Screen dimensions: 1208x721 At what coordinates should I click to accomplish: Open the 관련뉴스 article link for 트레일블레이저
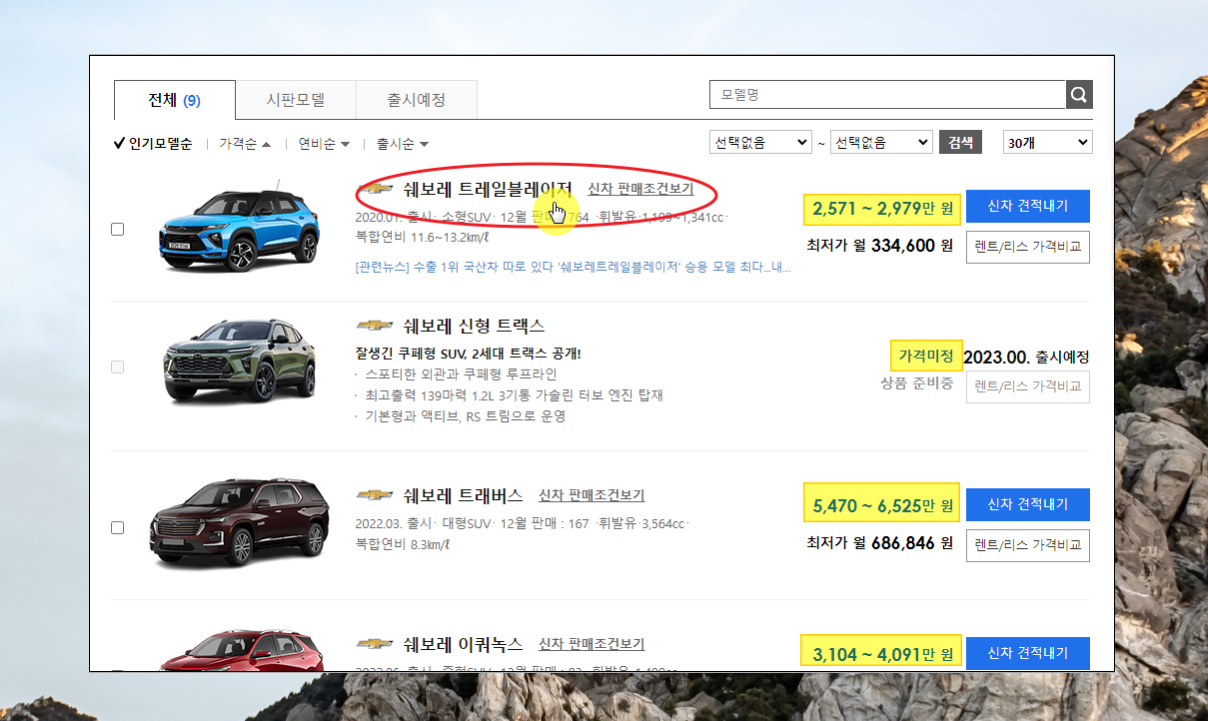click(x=573, y=268)
